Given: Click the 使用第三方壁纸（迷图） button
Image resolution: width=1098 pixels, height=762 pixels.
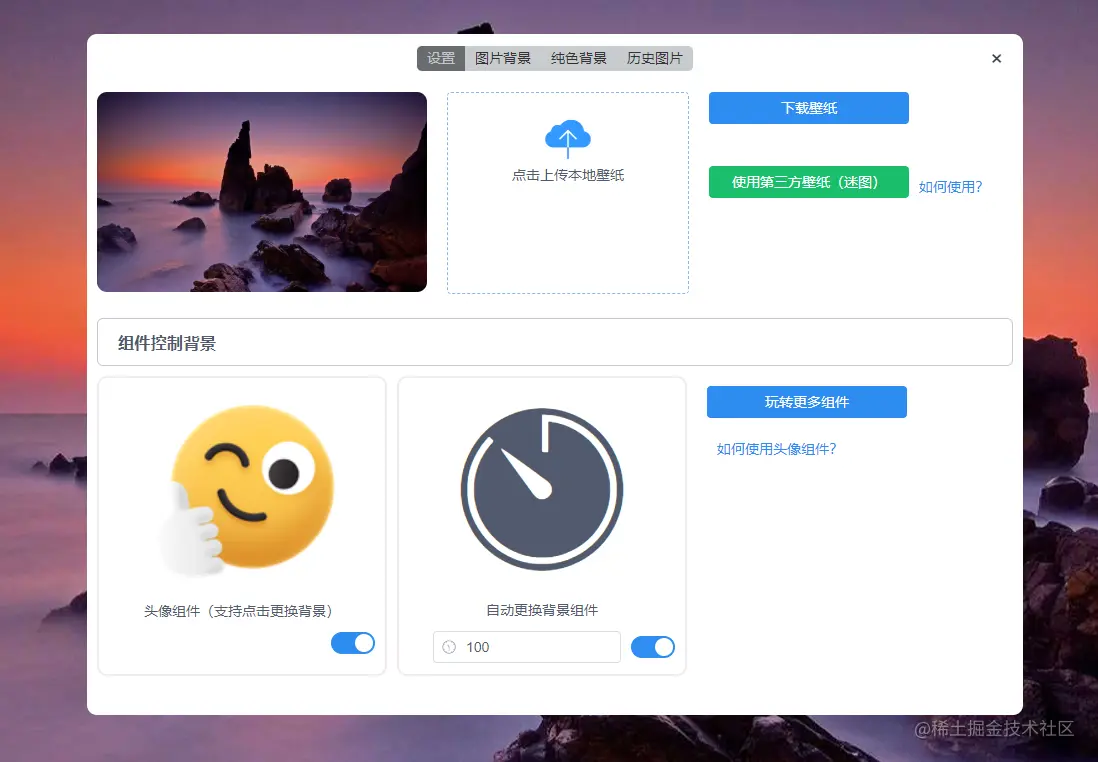Looking at the screenshot, I should click(808, 182).
